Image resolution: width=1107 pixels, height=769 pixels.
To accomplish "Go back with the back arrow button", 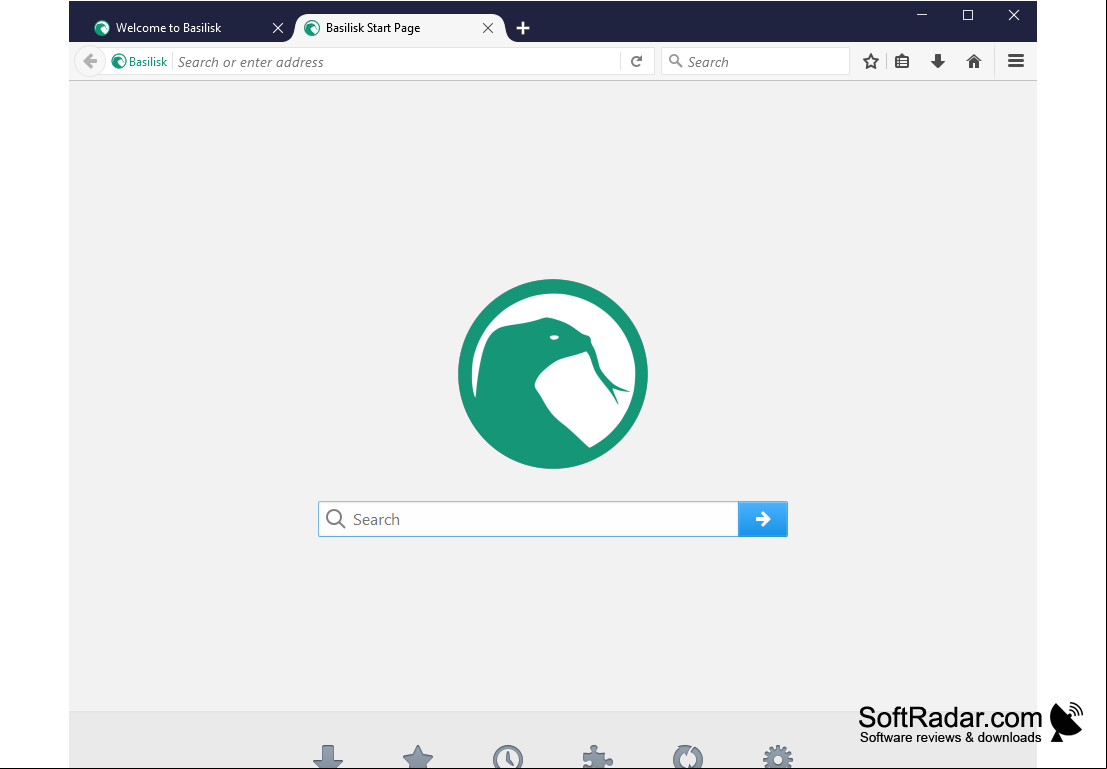I will coord(90,61).
